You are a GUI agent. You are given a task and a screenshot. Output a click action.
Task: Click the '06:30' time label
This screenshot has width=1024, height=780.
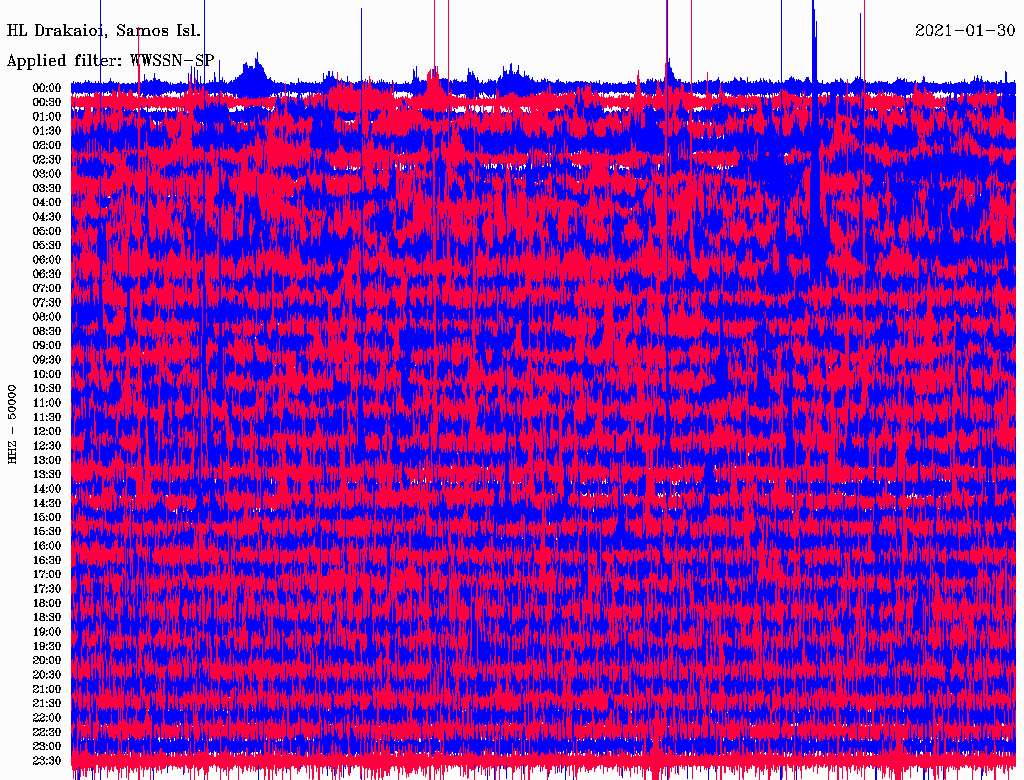tap(47, 274)
